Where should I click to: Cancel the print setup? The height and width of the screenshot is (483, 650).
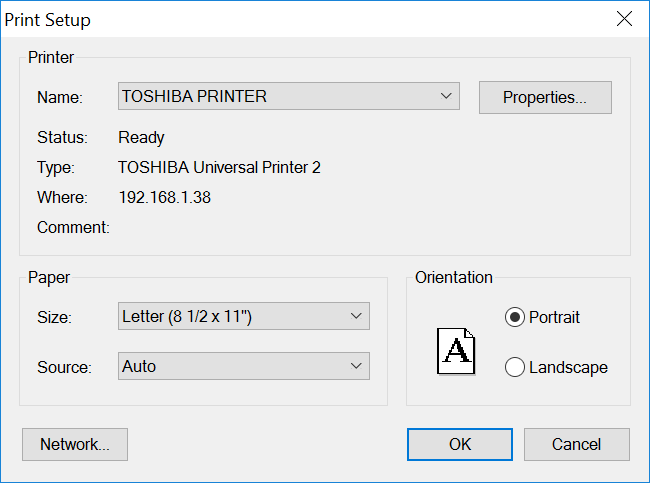click(577, 444)
